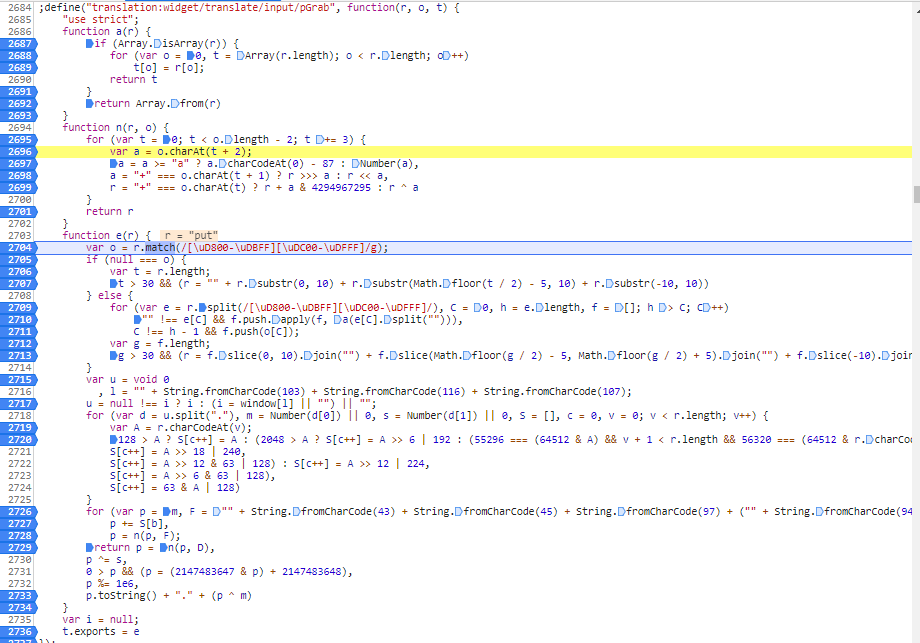Click the vertical scrollbar thumb of the code editor
The image size is (920, 643).
click(x=916, y=194)
